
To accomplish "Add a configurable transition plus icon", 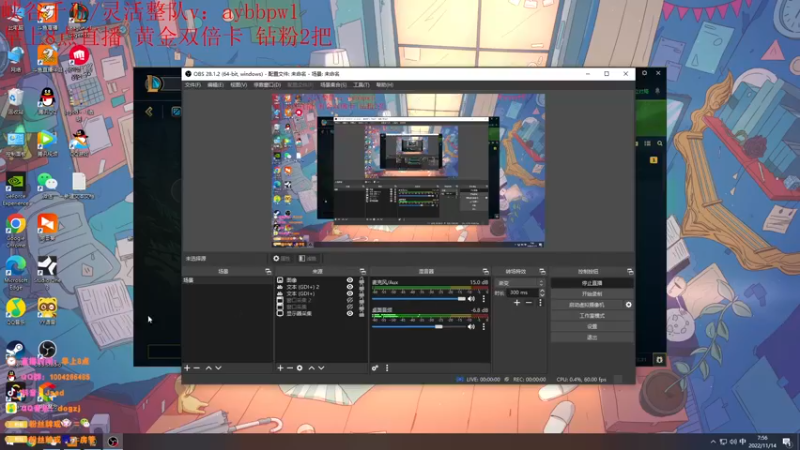I will click(x=517, y=303).
